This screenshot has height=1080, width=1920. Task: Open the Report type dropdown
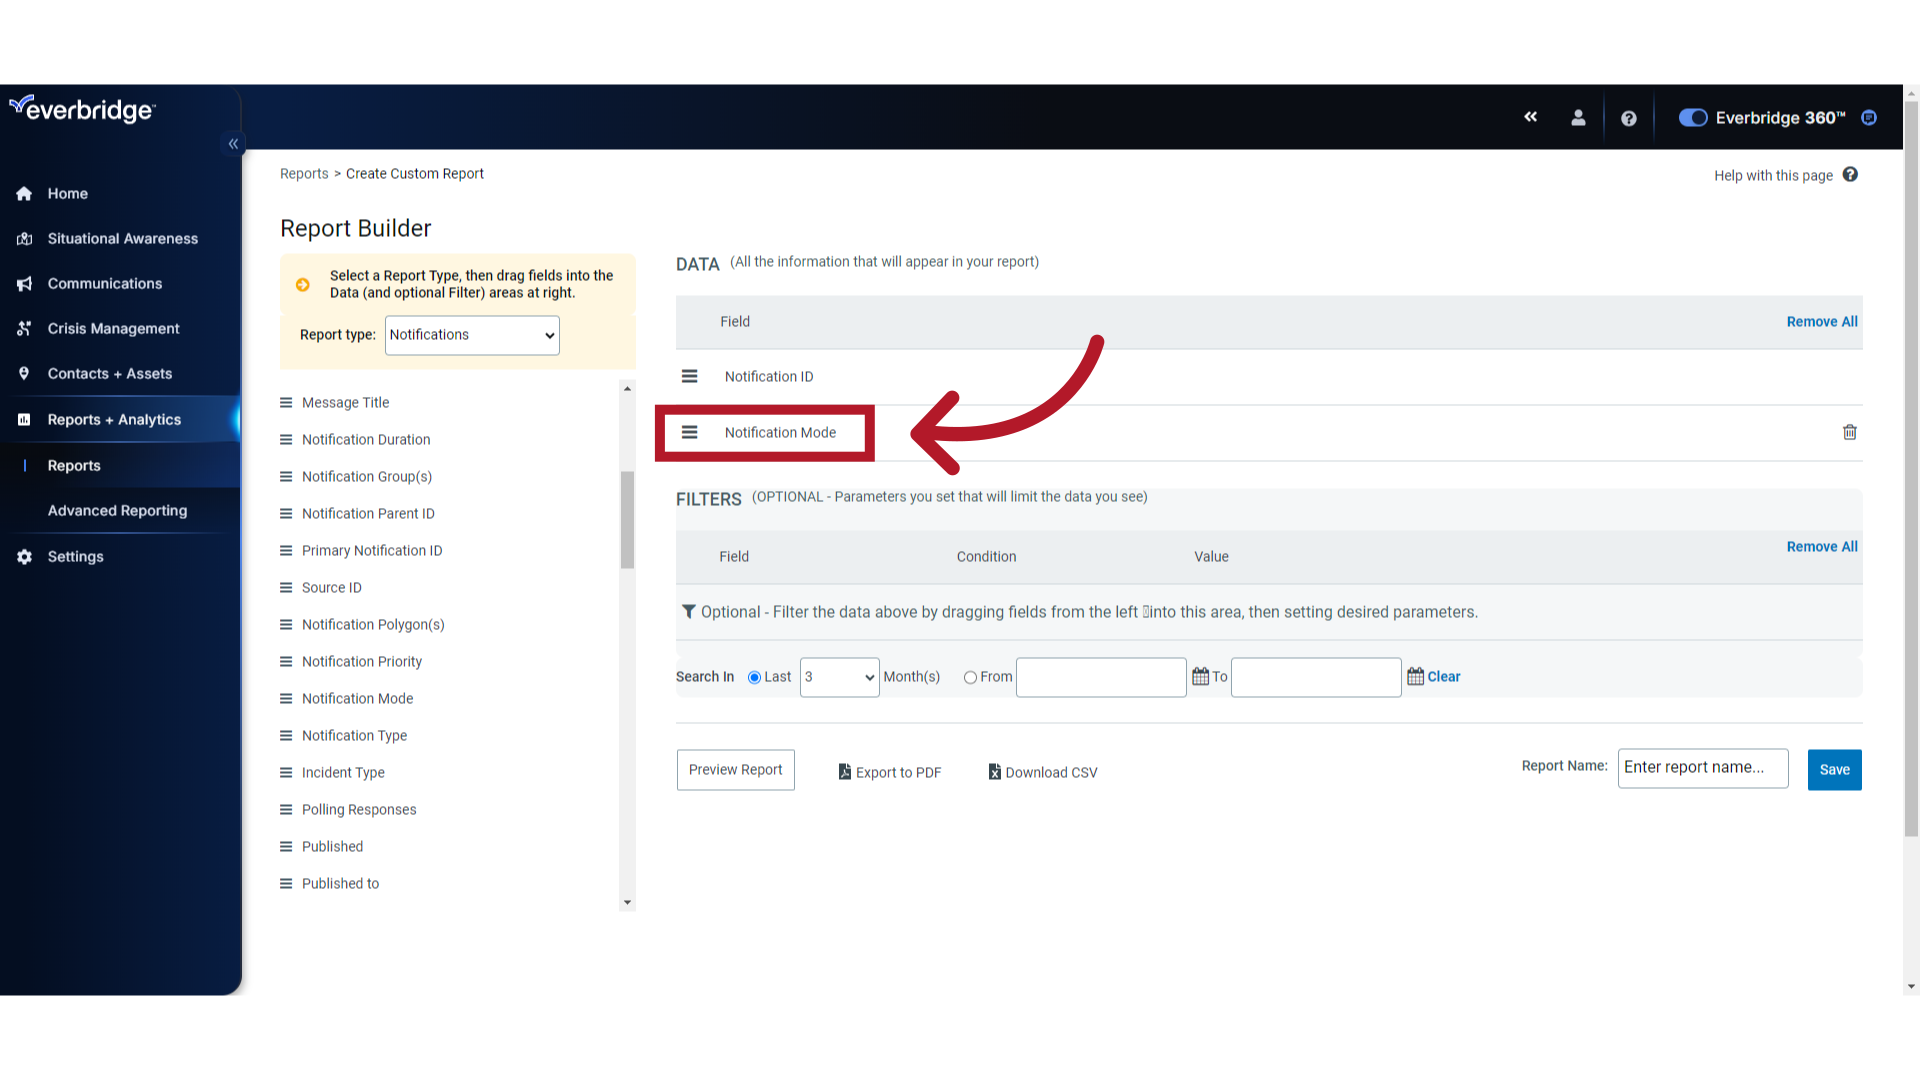(x=471, y=334)
